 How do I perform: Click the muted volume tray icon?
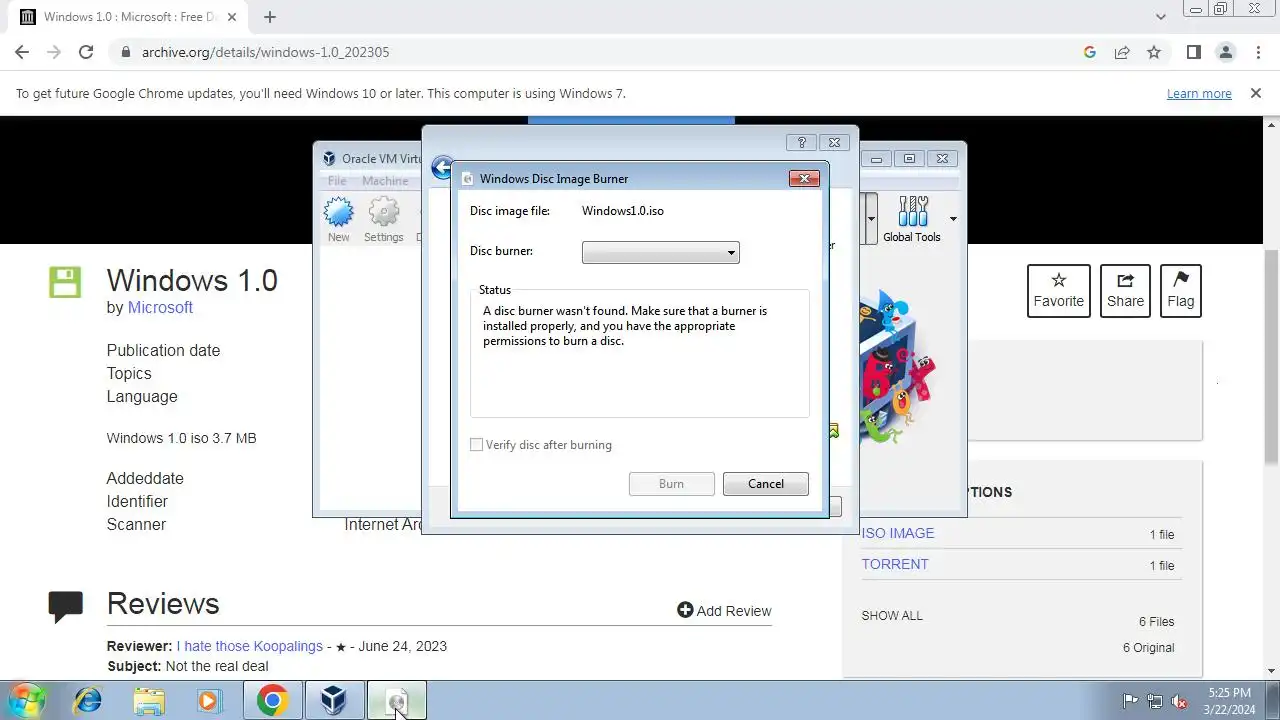(1179, 701)
